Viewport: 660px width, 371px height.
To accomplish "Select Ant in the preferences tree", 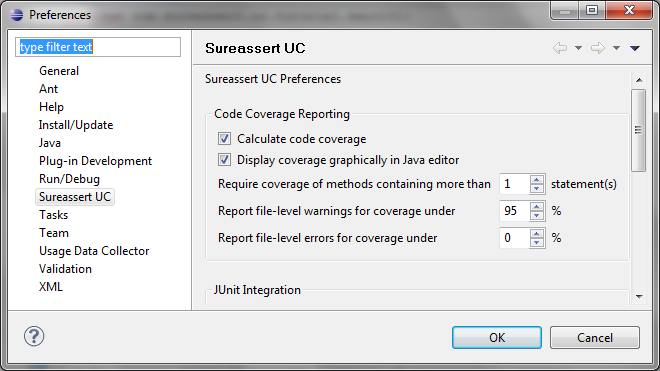I will (x=48, y=89).
